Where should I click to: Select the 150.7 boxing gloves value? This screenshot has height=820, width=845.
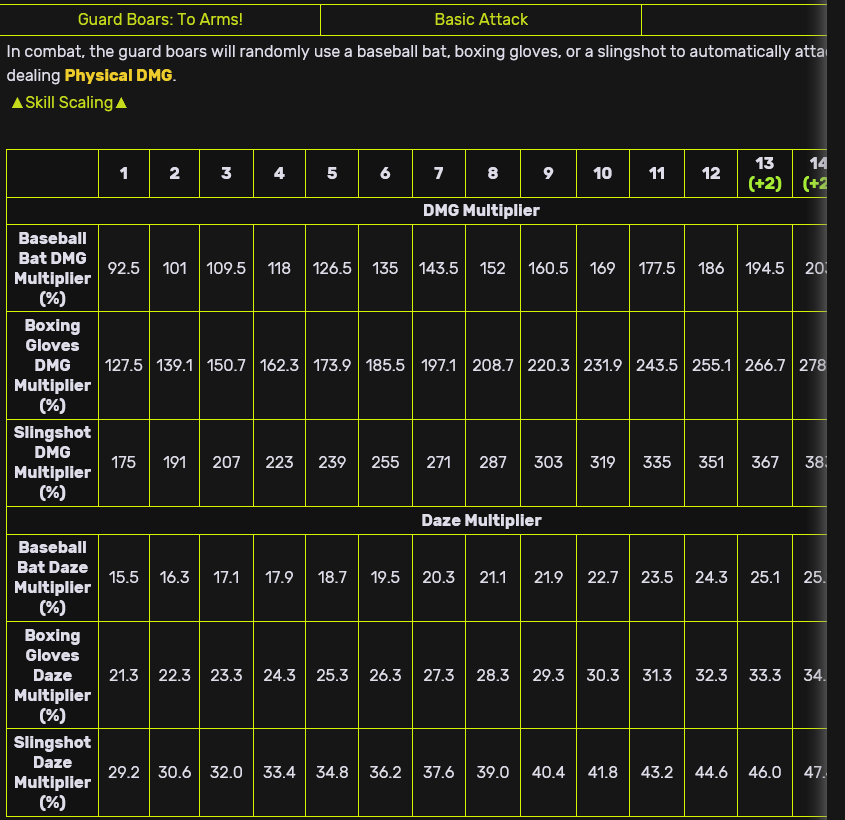coord(226,365)
